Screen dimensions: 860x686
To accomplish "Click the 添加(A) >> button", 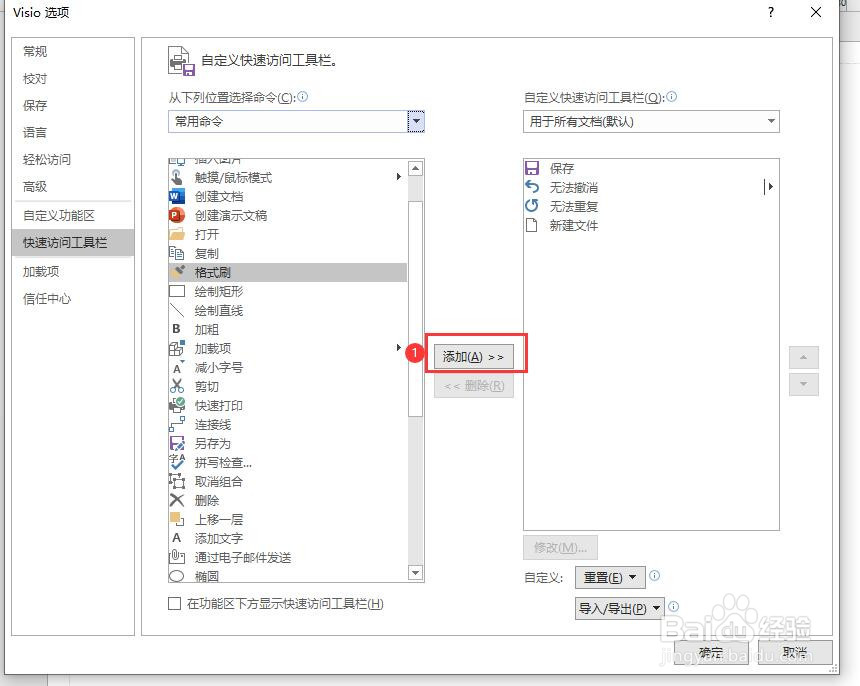I will pyautogui.click(x=473, y=357).
